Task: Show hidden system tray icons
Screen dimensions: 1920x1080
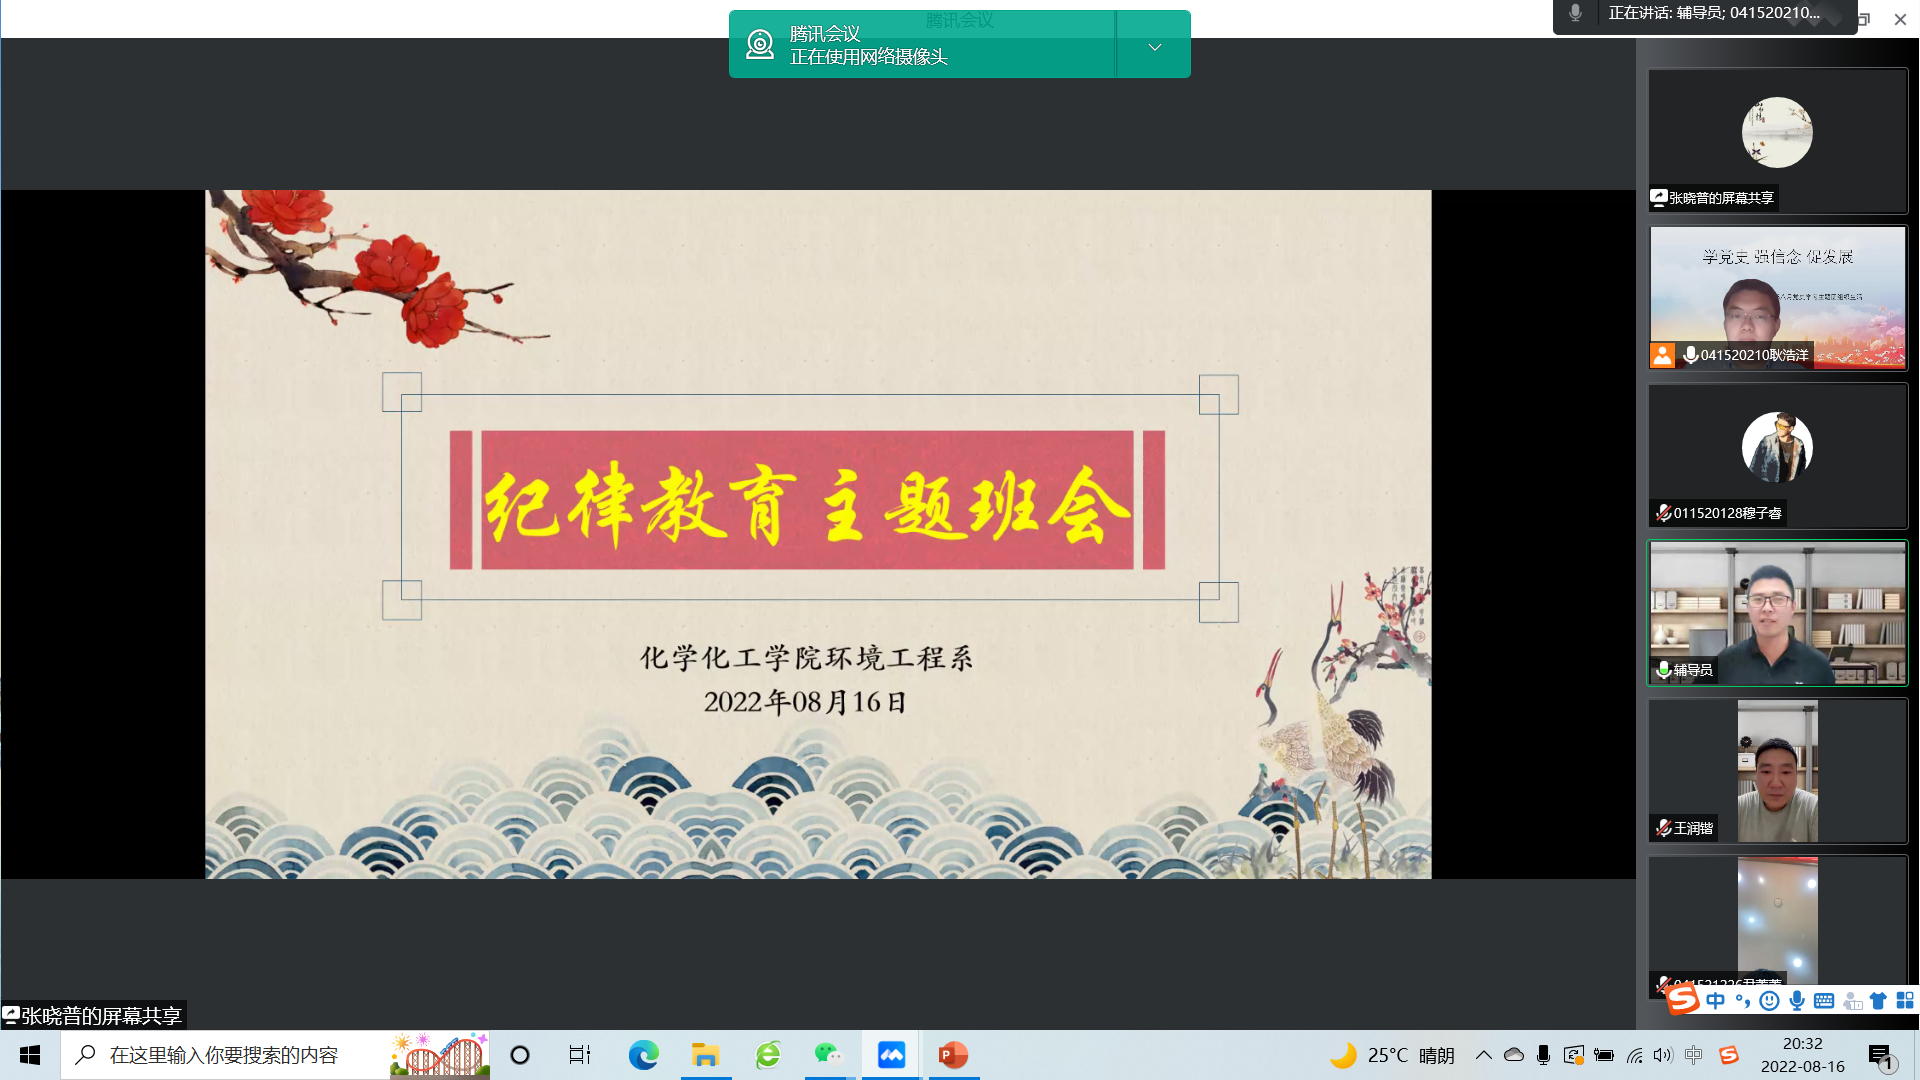Action: (1484, 1055)
